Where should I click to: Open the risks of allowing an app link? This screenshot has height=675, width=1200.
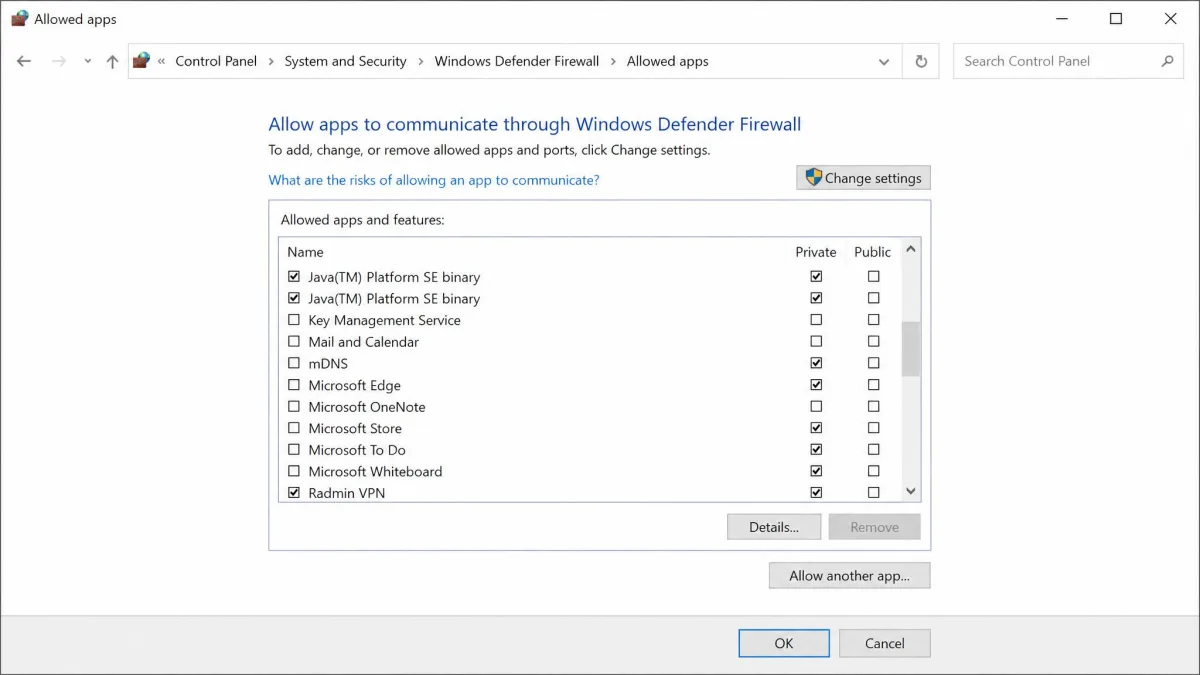click(x=434, y=180)
